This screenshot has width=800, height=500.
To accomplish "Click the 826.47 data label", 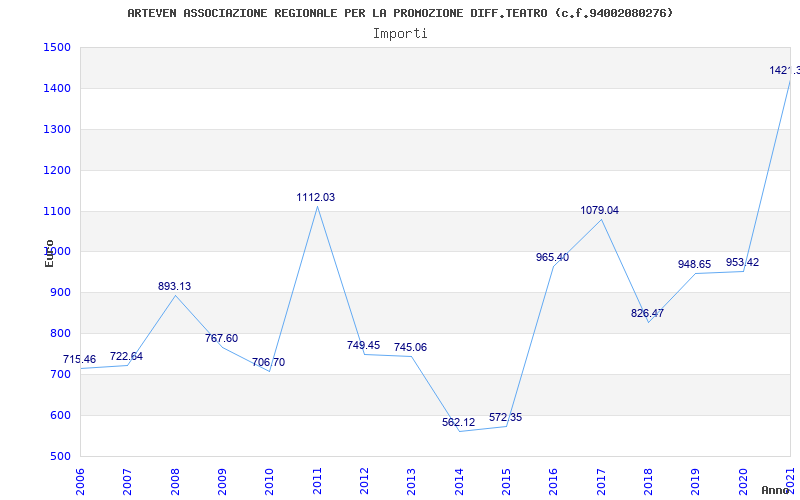I will coord(647,313).
